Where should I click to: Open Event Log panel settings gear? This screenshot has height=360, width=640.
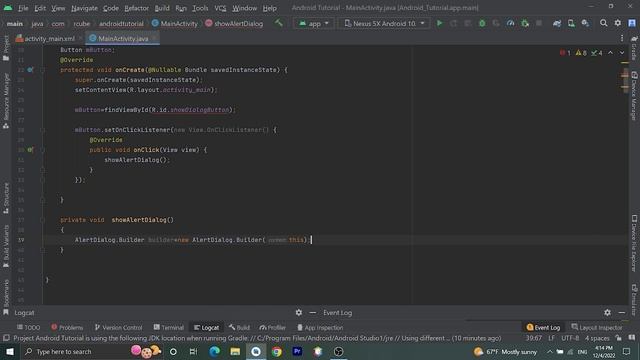[x=607, y=312]
